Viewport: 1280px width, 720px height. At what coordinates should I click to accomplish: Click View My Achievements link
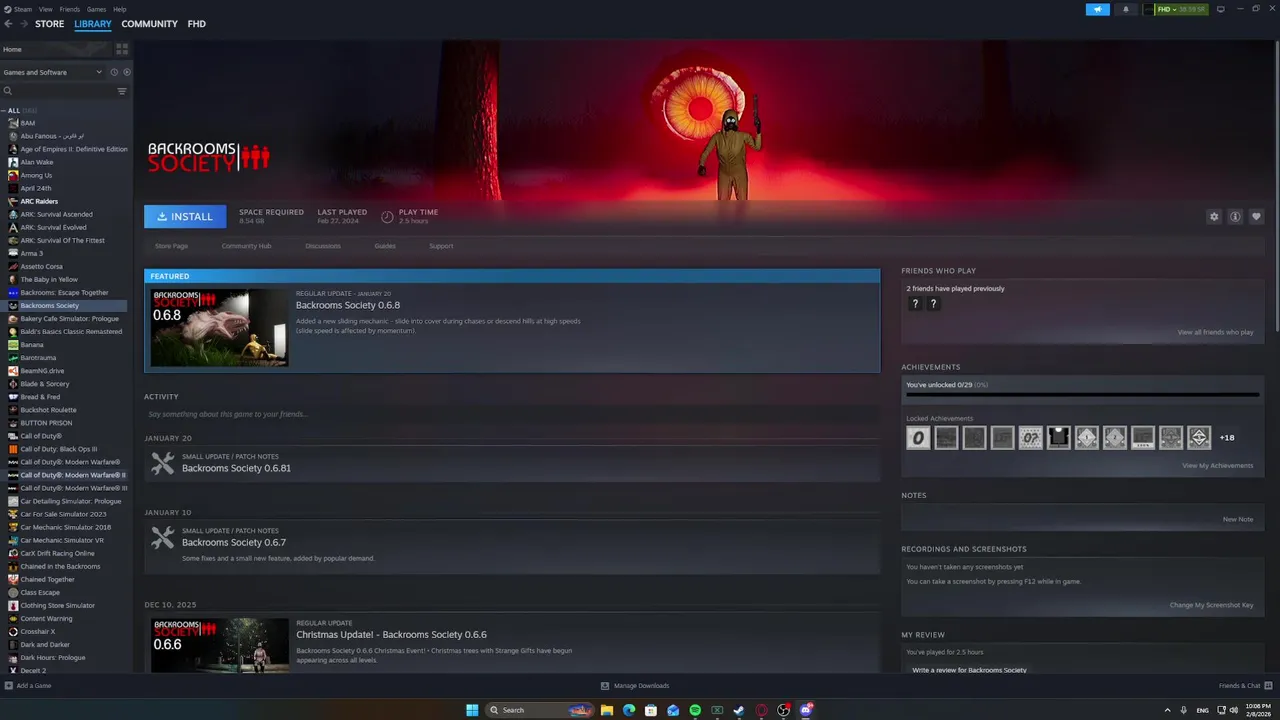(1217, 466)
